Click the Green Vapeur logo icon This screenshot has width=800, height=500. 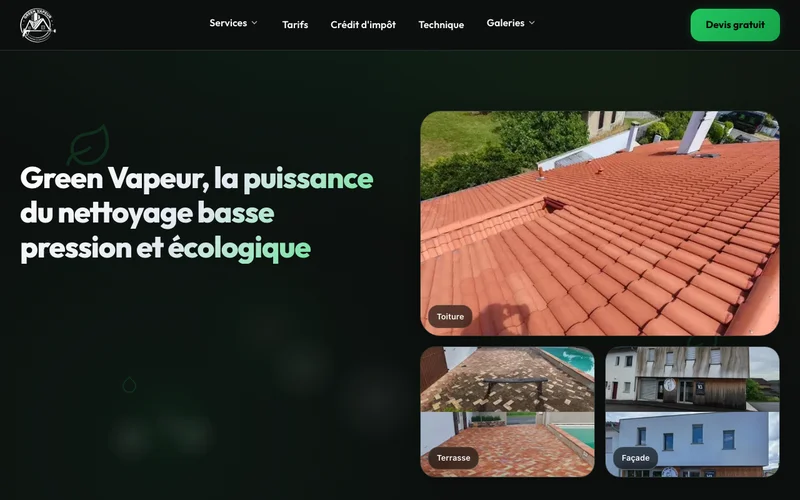pyautogui.click(x=37, y=25)
